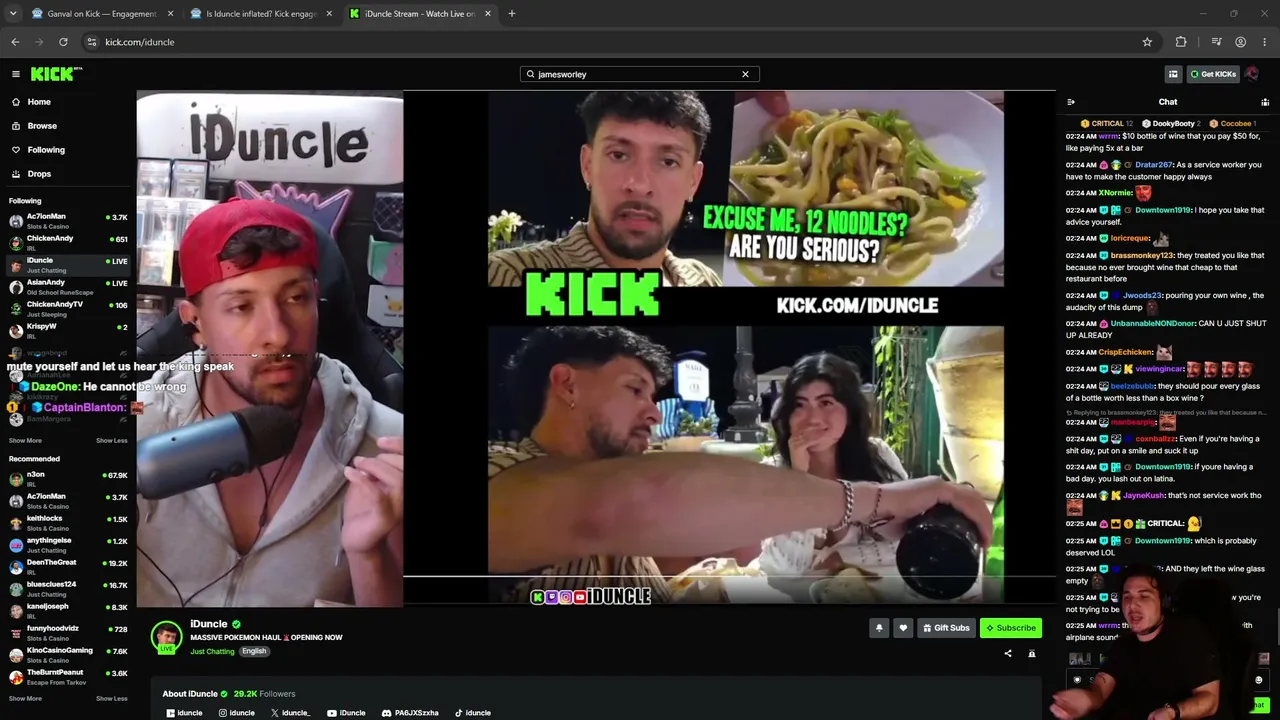Open JayneKush's chat user card
The width and height of the screenshot is (1280, 720).
[1143, 496]
